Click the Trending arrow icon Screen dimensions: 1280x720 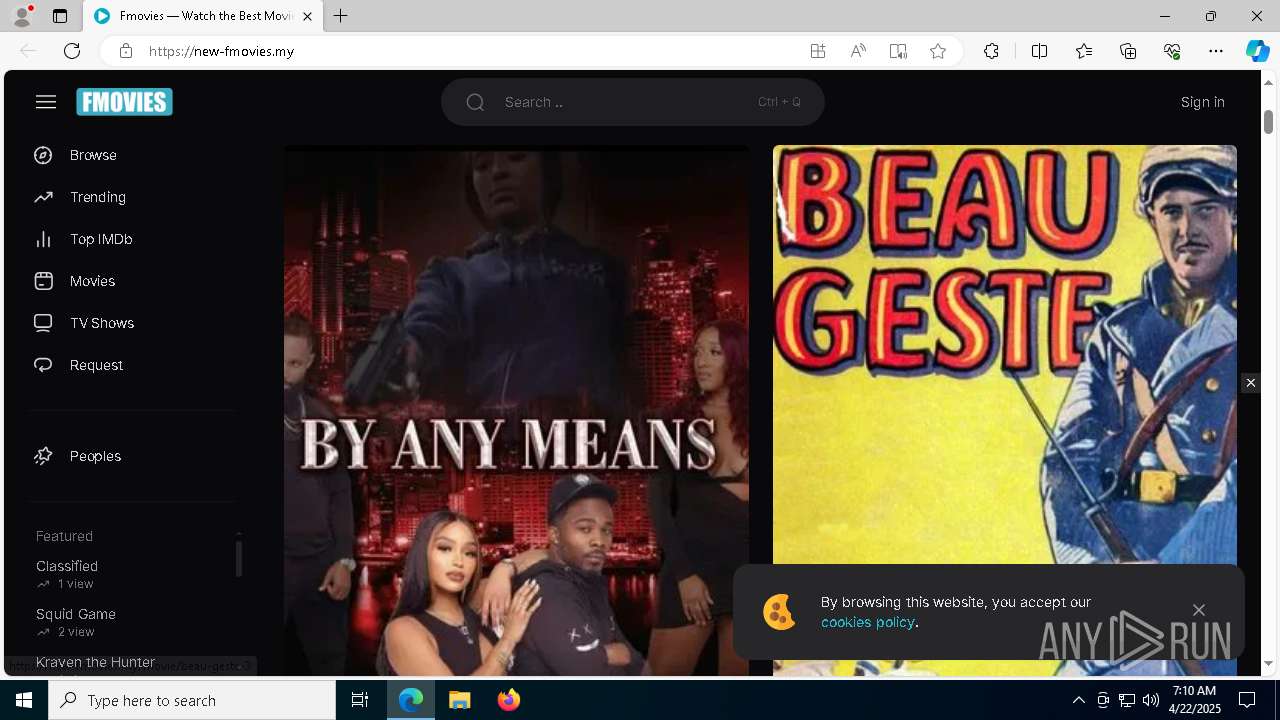click(x=43, y=197)
